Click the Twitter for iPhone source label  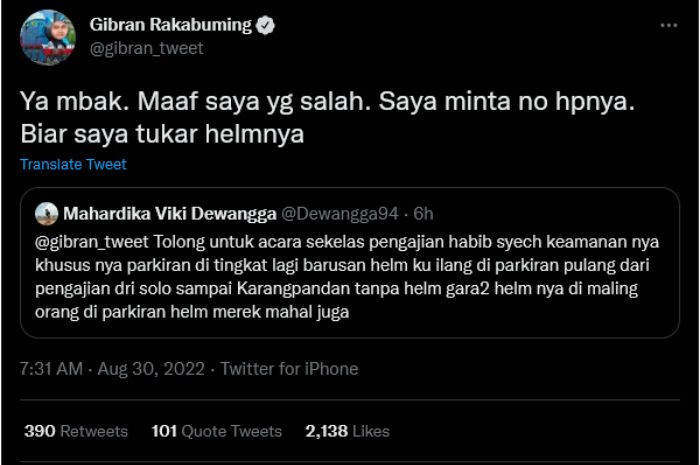tap(289, 369)
